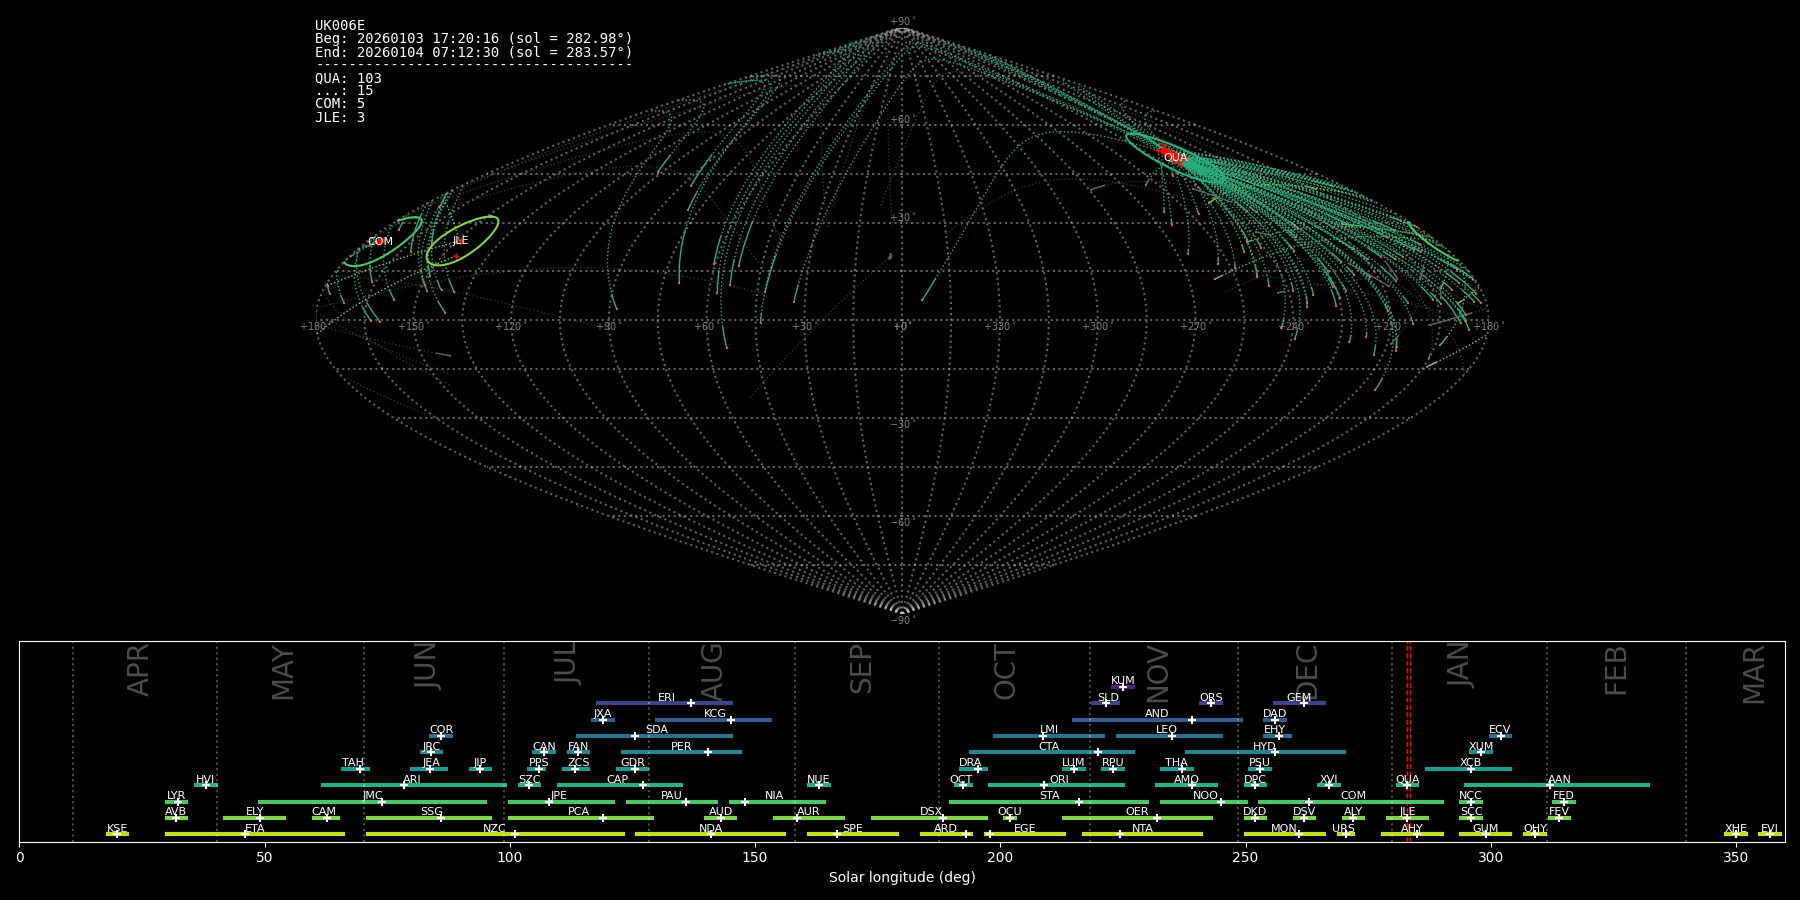Click the red current-date line in timeline
Screen dimensions: 1800x900
1409,740
